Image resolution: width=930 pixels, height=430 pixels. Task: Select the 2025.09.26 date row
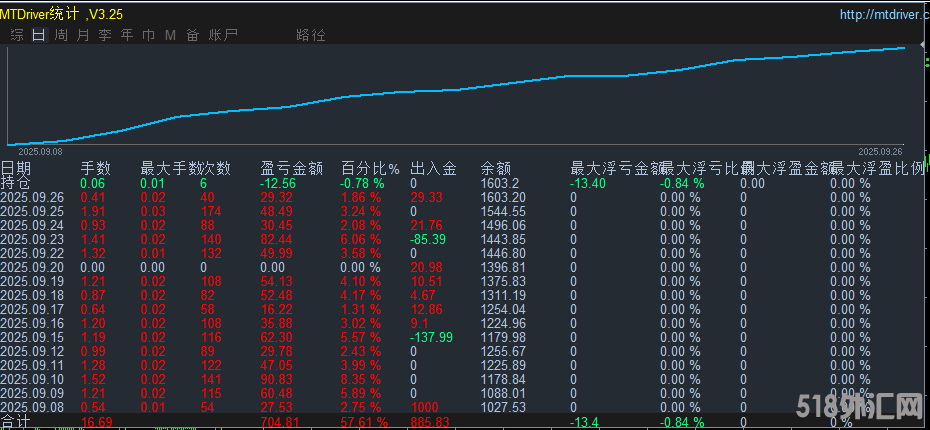click(x=32, y=198)
